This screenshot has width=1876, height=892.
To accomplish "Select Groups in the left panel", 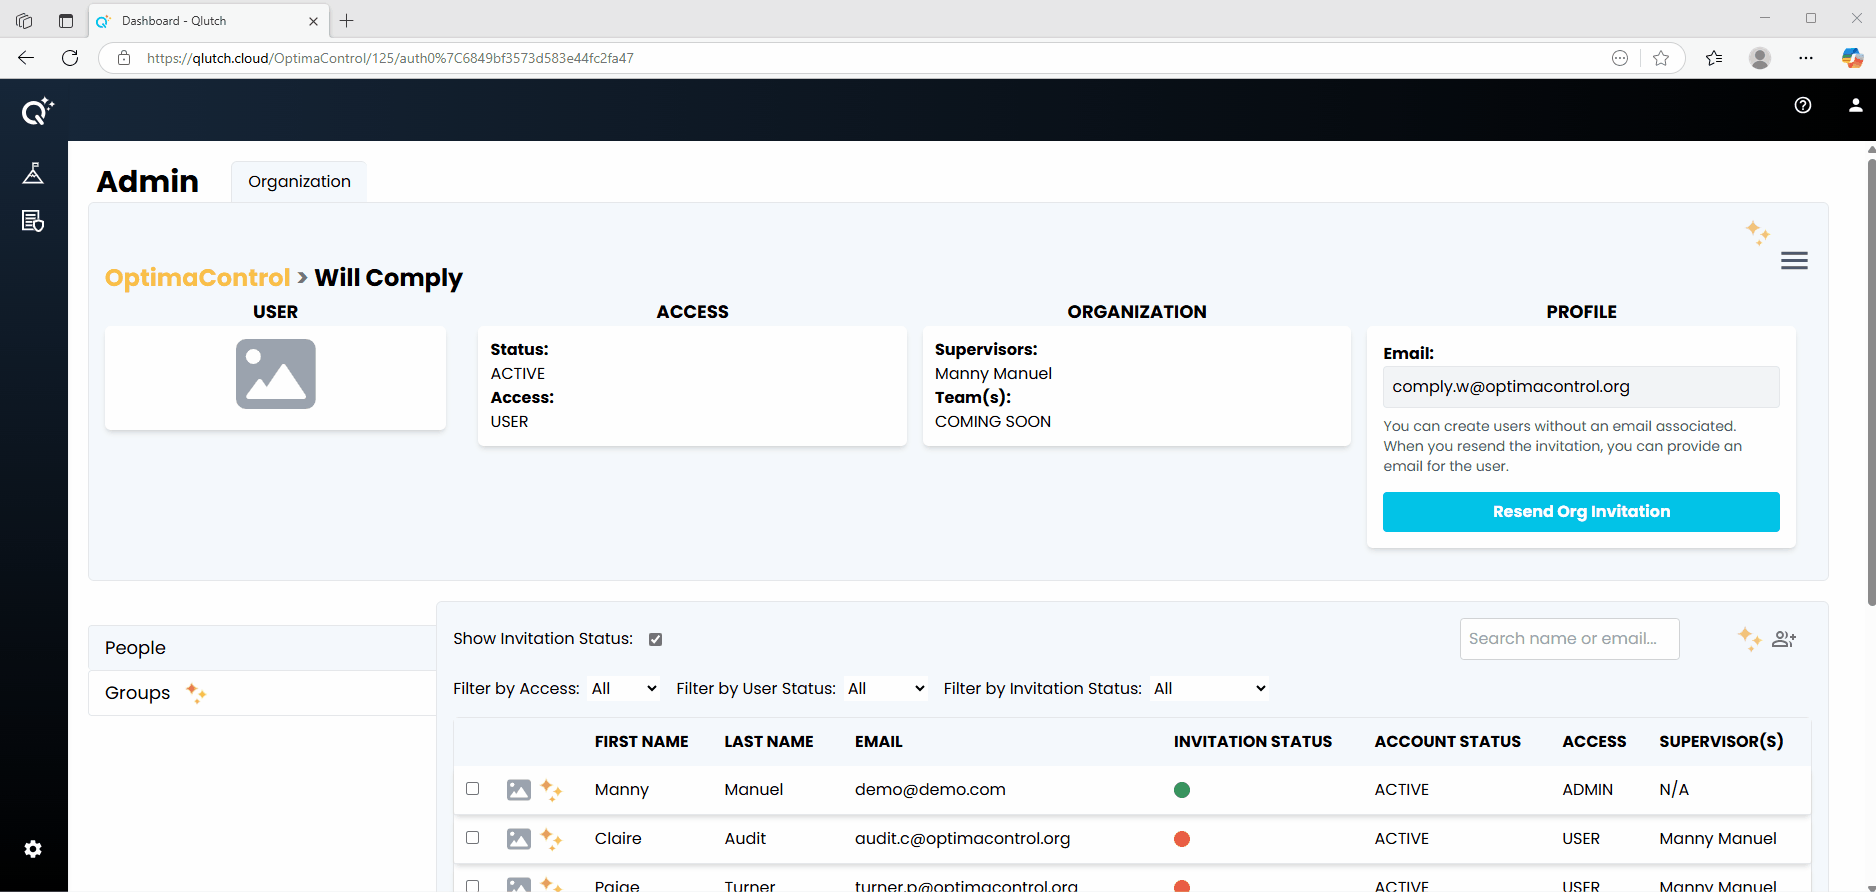I will point(138,693).
